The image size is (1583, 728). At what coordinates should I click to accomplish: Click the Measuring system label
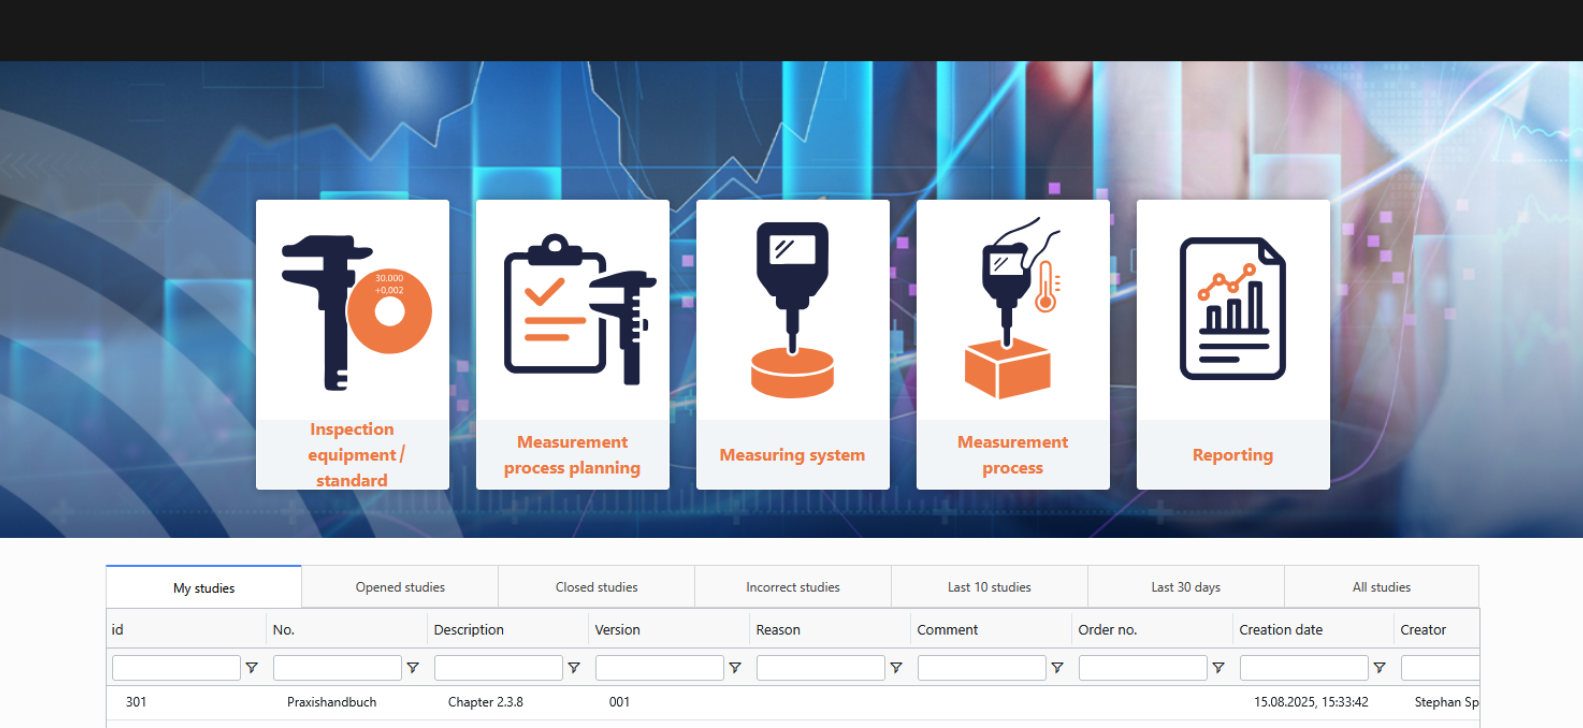click(792, 455)
